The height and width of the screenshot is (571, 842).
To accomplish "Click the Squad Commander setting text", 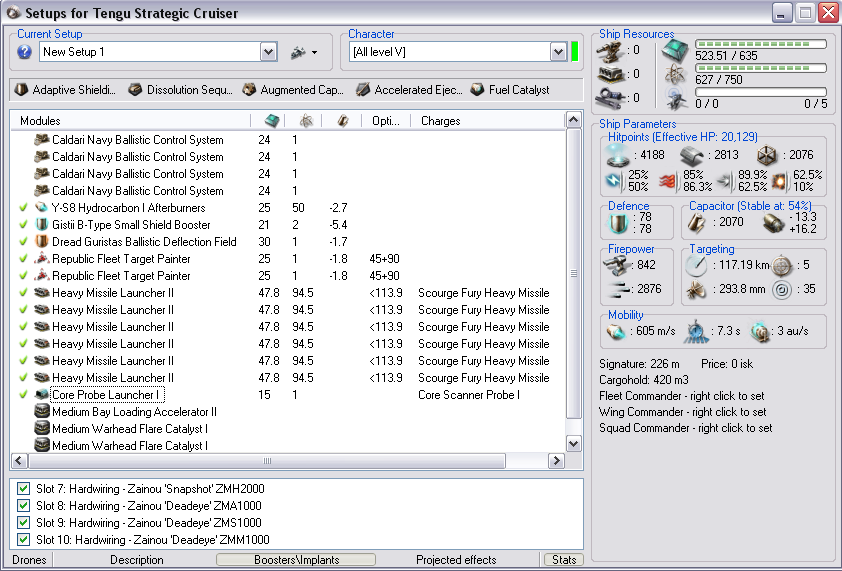I will (x=686, y=428).
